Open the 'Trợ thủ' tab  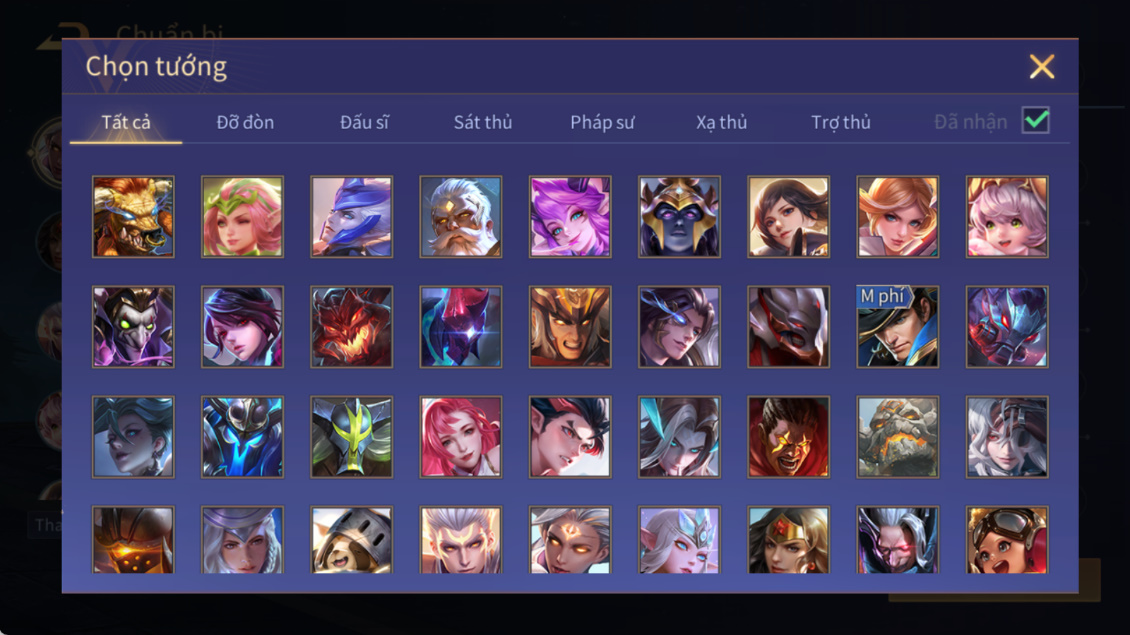(x=841, y=123)
